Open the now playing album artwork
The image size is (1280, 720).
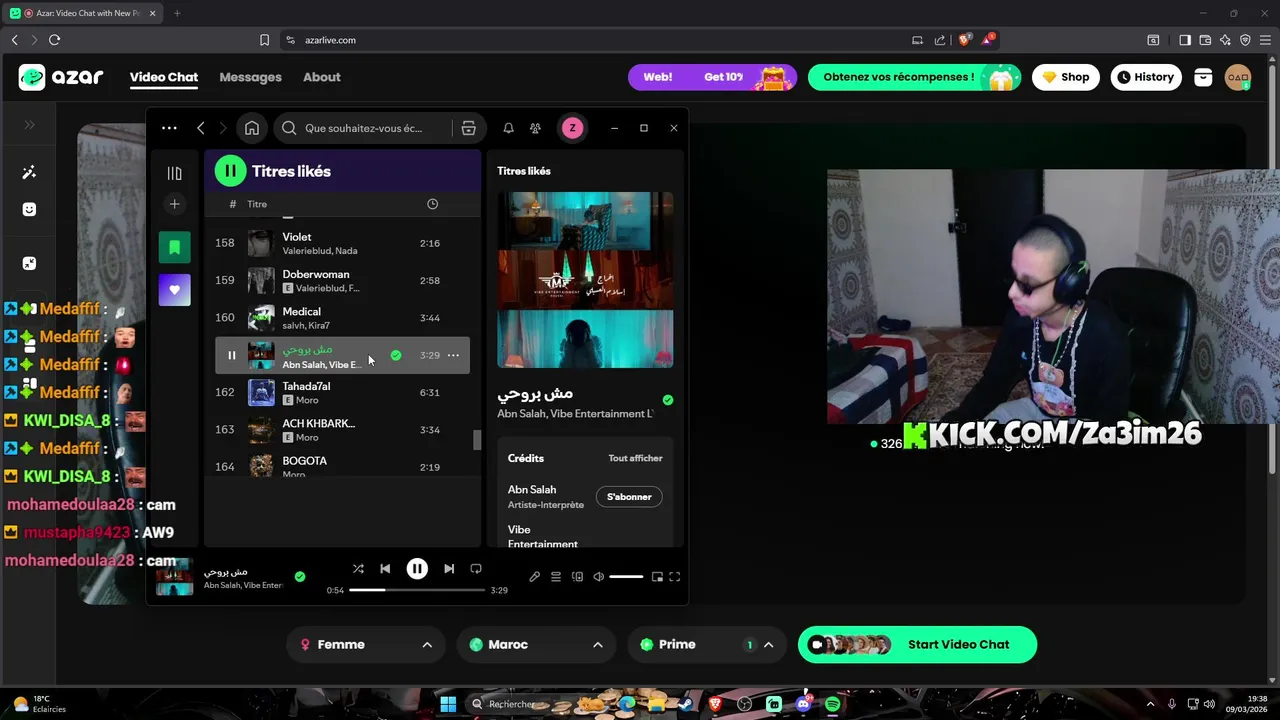tap(585, 280)
